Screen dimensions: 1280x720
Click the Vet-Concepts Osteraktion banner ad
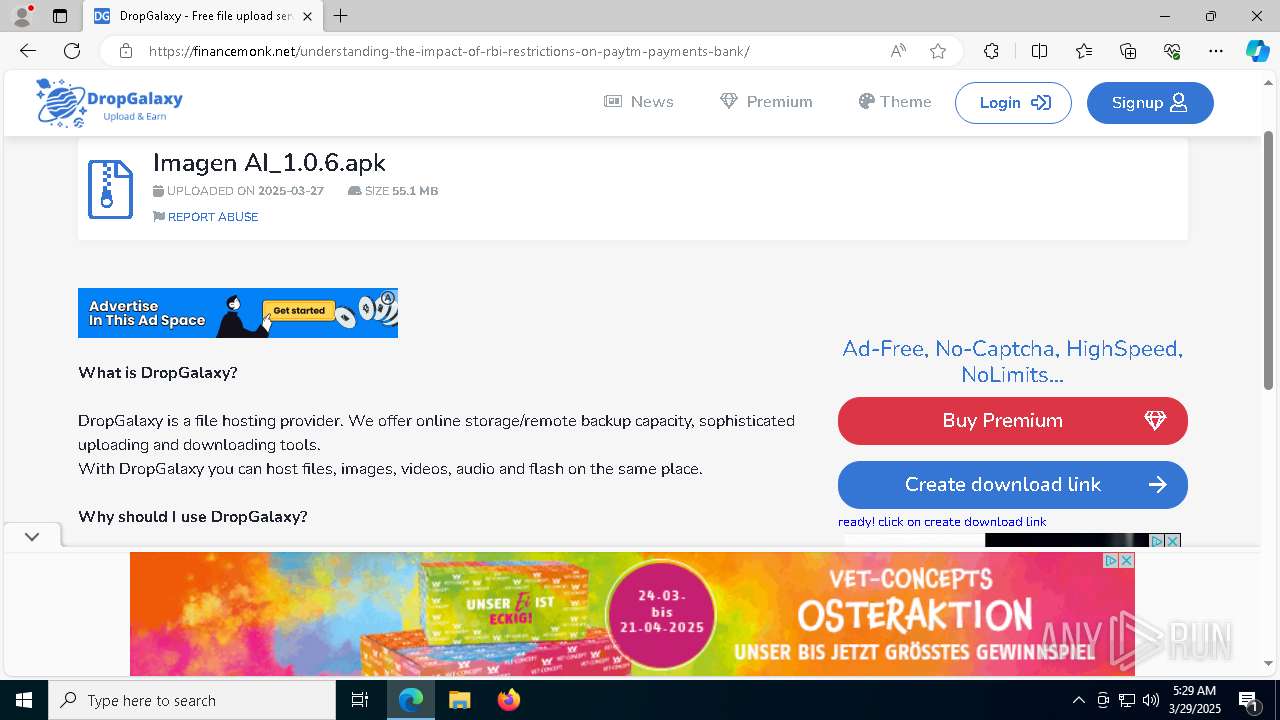click(x=632, y=614)
